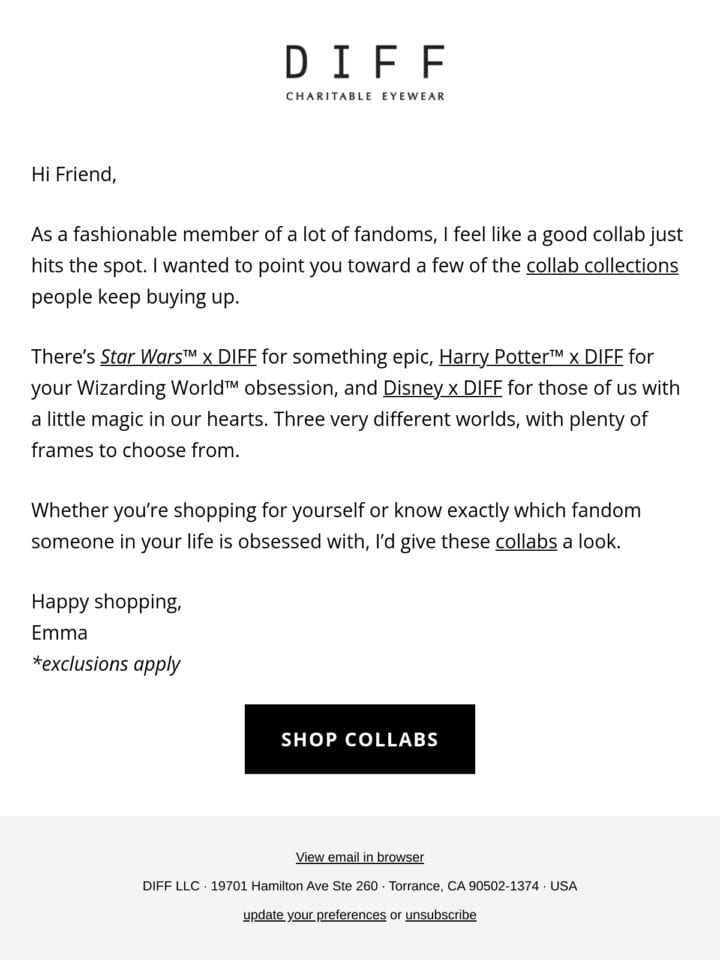Viewport: 720px width, 960px height.
Task: Click the exclusions apply disclaimer
Action: tap(106, 664)
